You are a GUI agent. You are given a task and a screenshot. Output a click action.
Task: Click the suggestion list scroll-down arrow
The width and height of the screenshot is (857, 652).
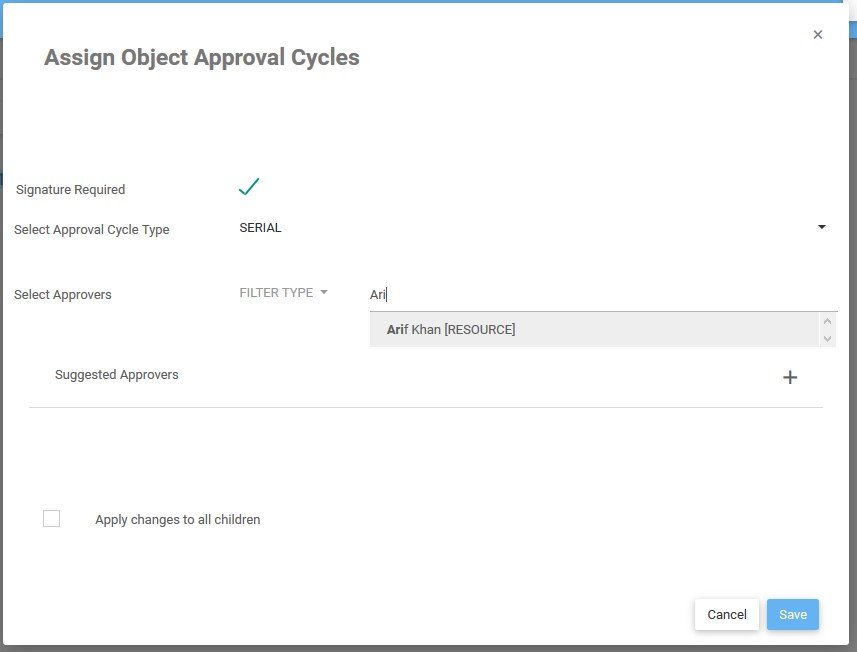[827, 339]
